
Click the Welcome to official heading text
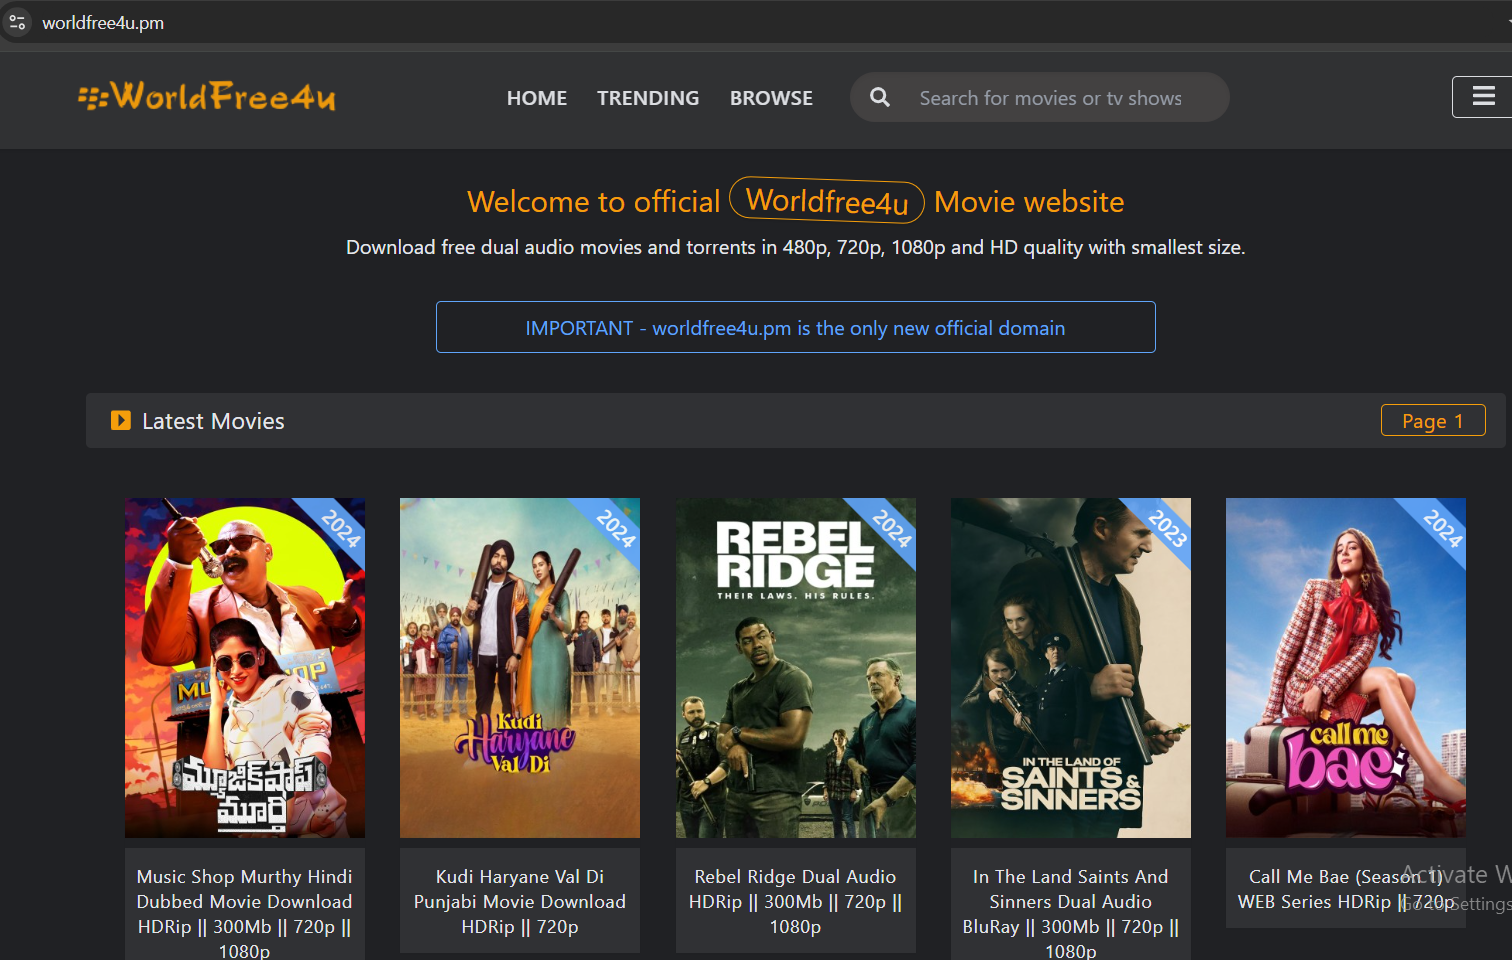tap(594, 201)
